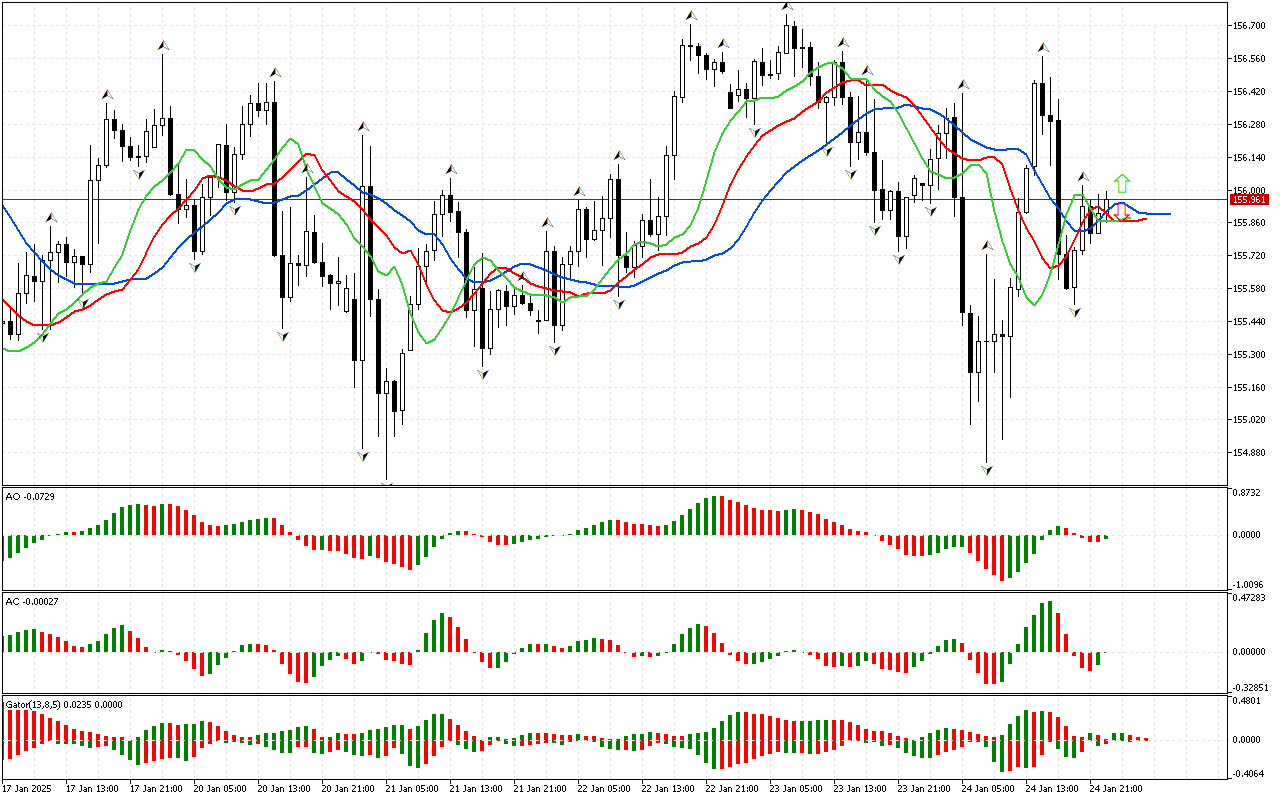Viewport: 1280px width, 800px height.
Task: Click the 21 Jan 13:00 time label
Action: point(474,789)
